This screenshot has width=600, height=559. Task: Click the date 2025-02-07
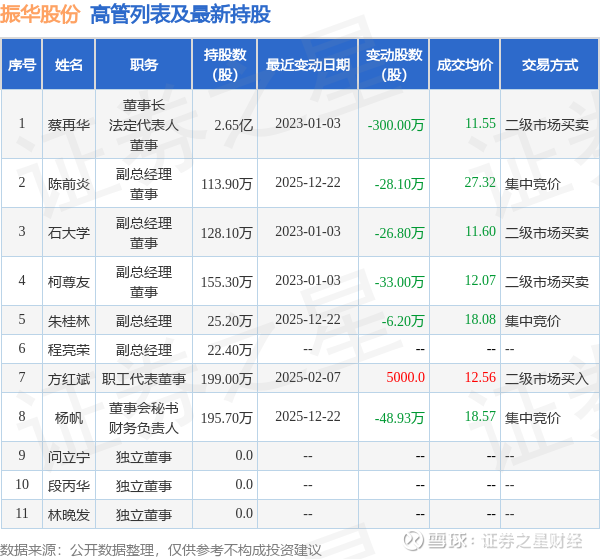(308, 377)
